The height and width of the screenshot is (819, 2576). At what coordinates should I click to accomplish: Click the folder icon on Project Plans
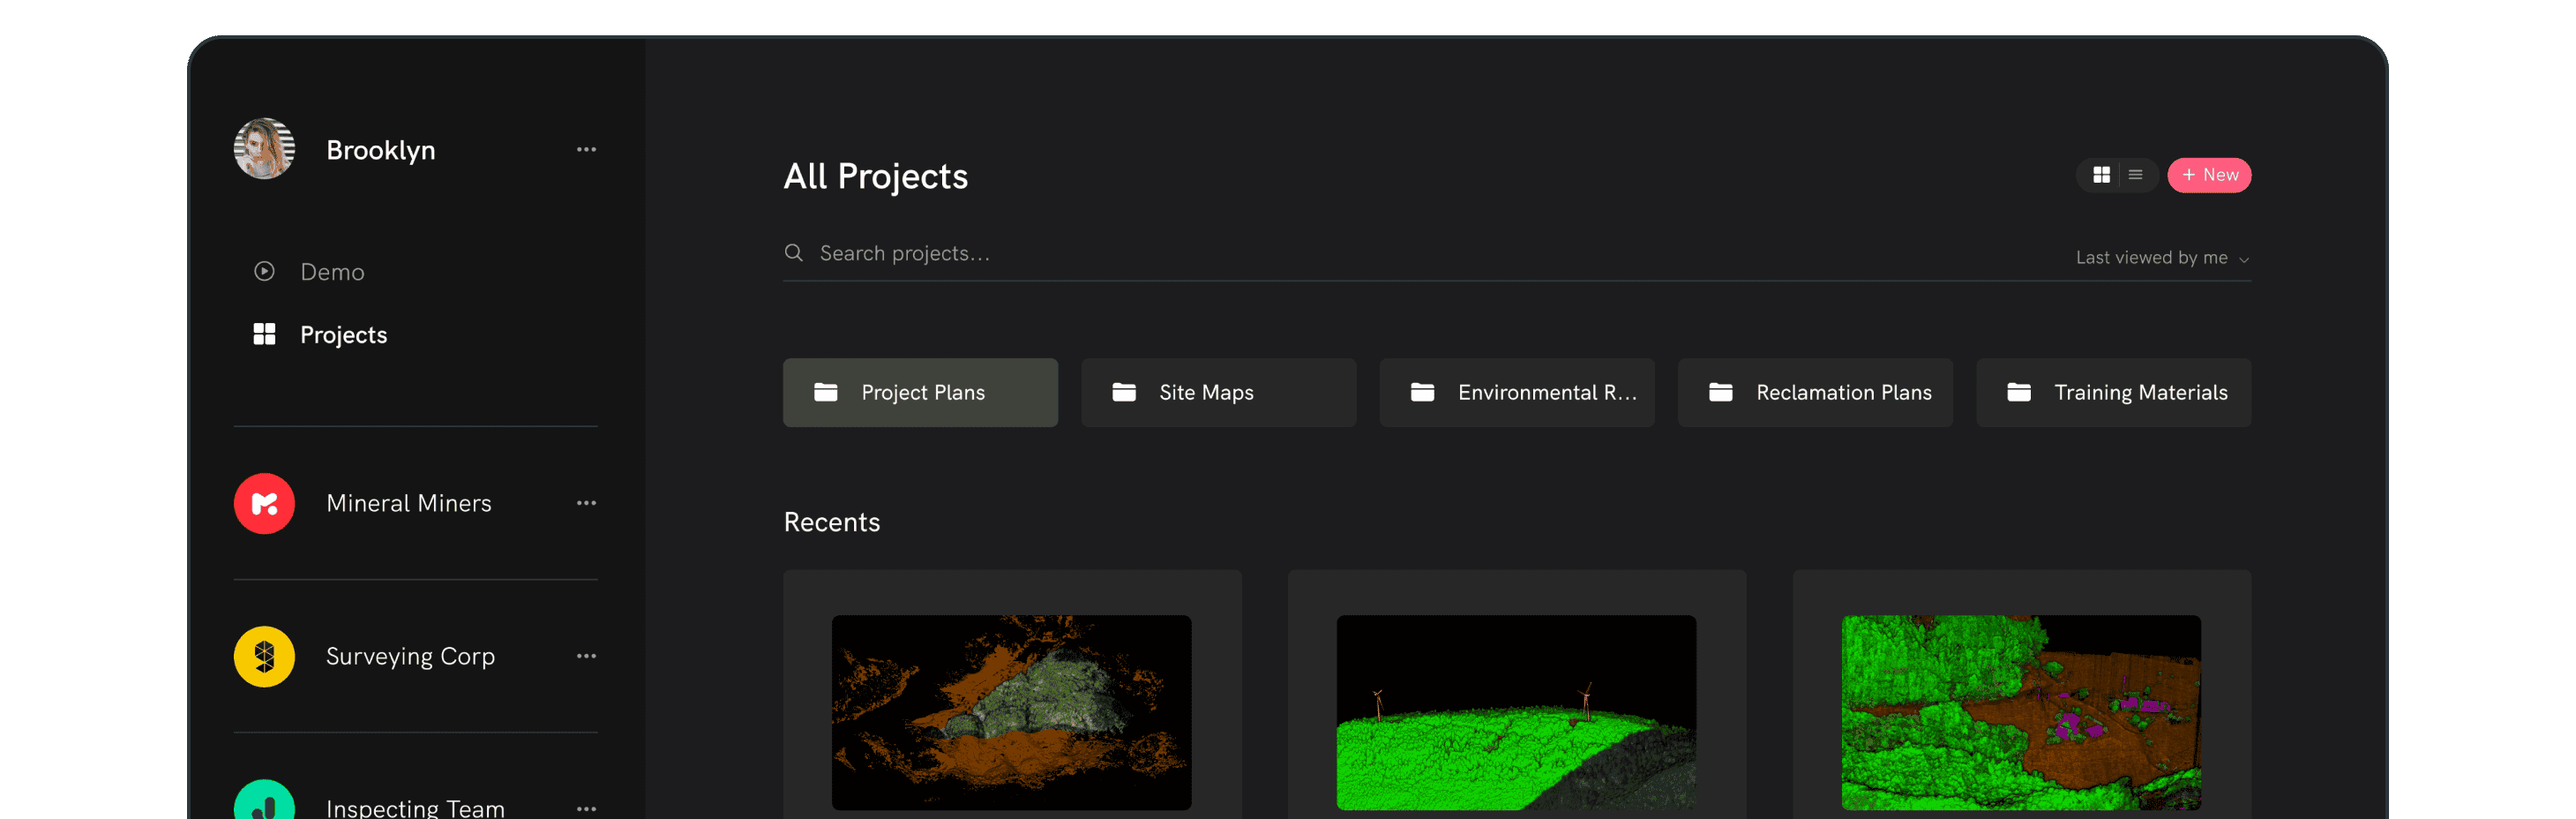(x=825, y=392)
